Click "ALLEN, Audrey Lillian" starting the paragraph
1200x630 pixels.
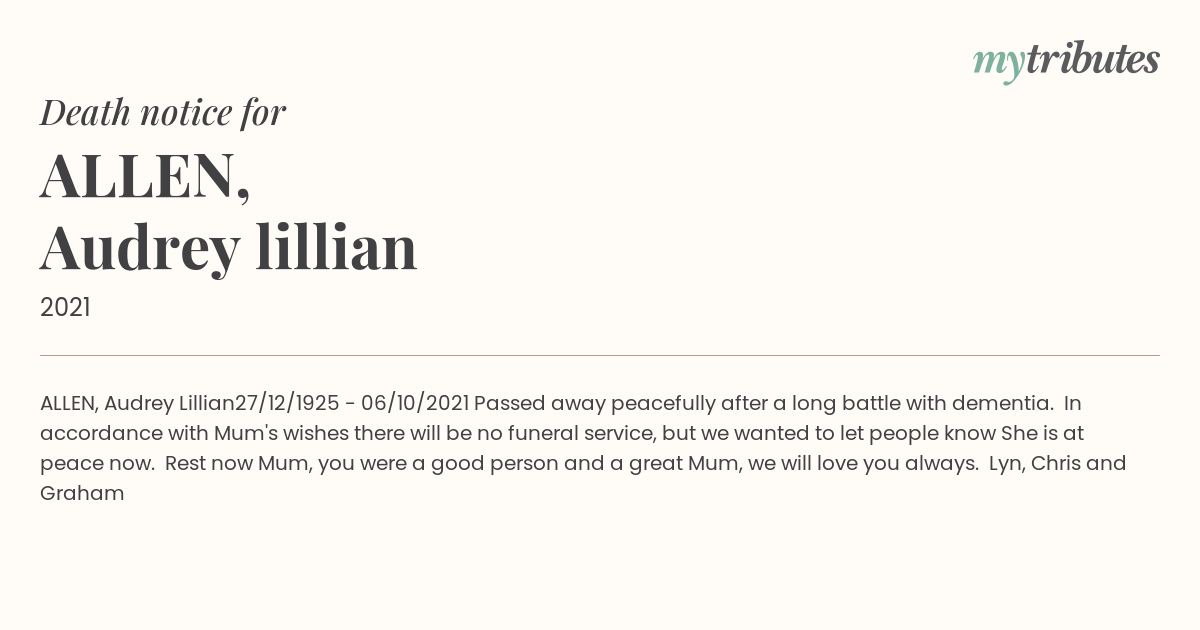click(137, 404)
